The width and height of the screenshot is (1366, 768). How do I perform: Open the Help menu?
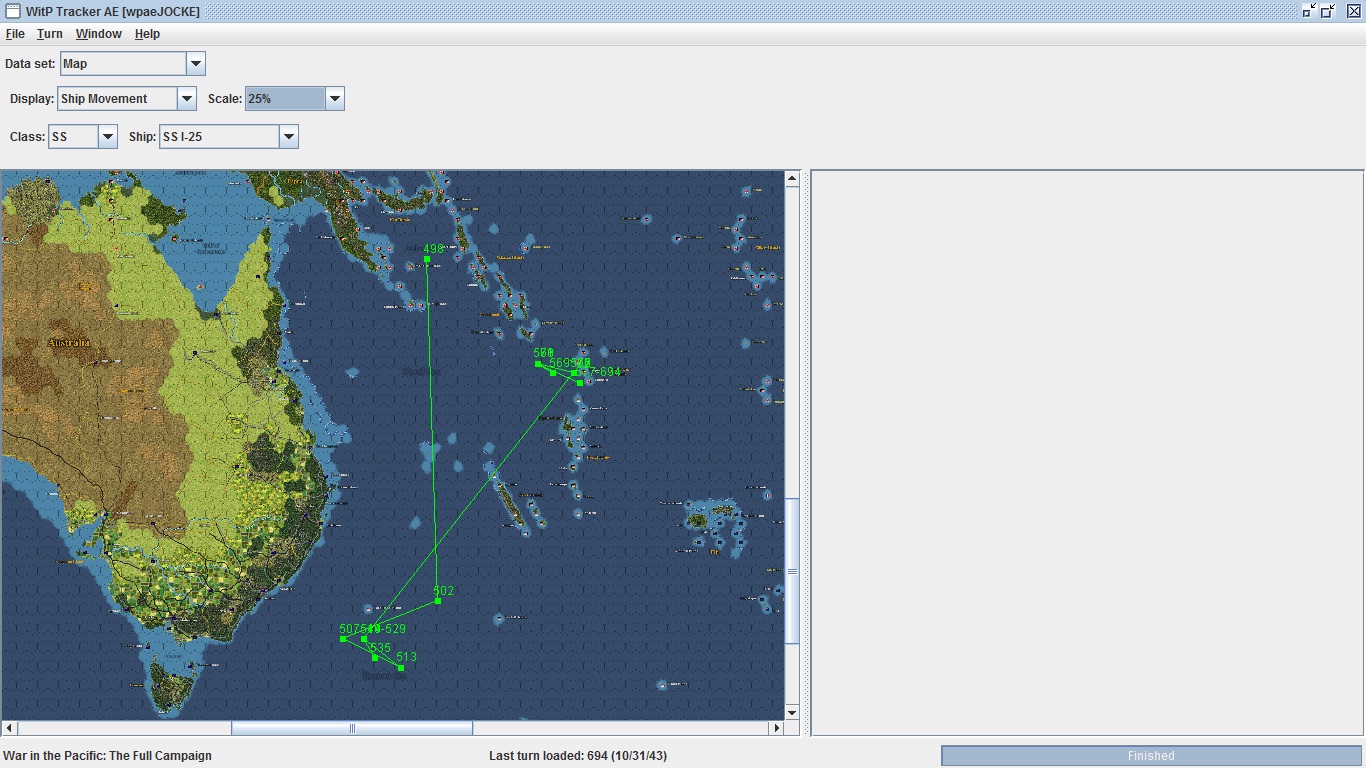click(147, 34)
